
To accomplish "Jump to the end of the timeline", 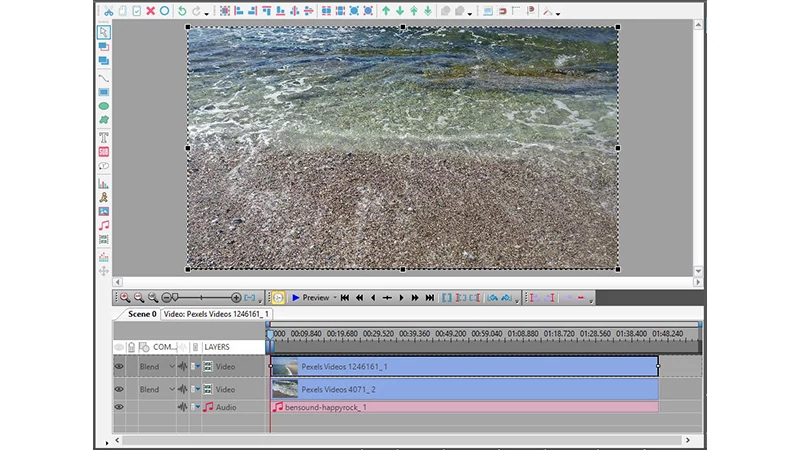I will (x=430, y=297).
